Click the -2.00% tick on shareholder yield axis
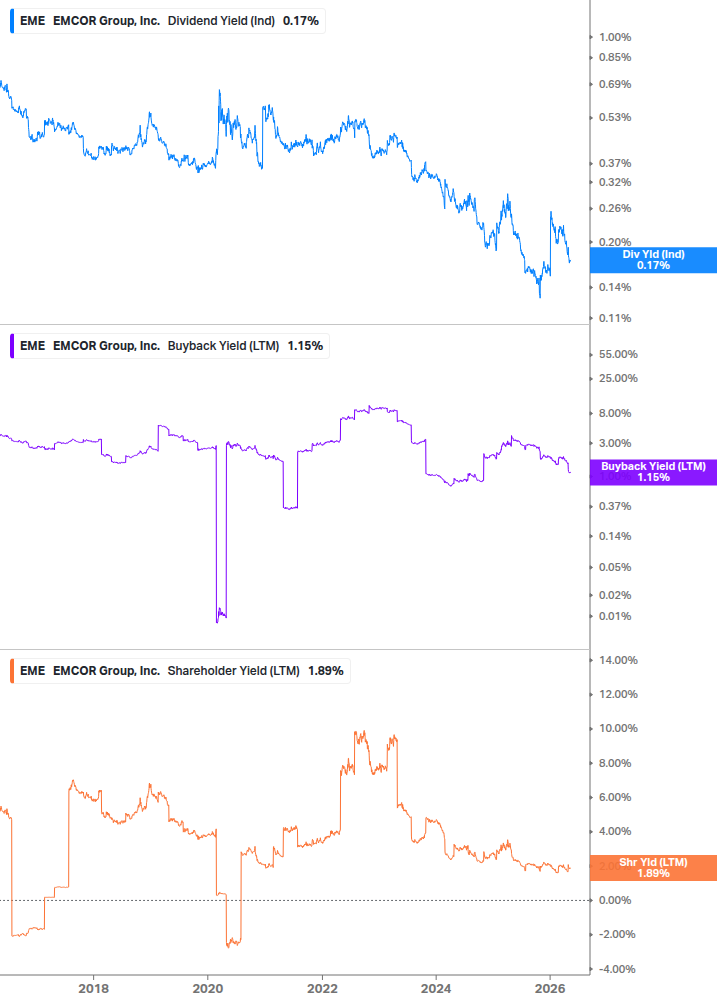Image resolution: width=717 pixels, height=1005 pixels. click(617, 934)
